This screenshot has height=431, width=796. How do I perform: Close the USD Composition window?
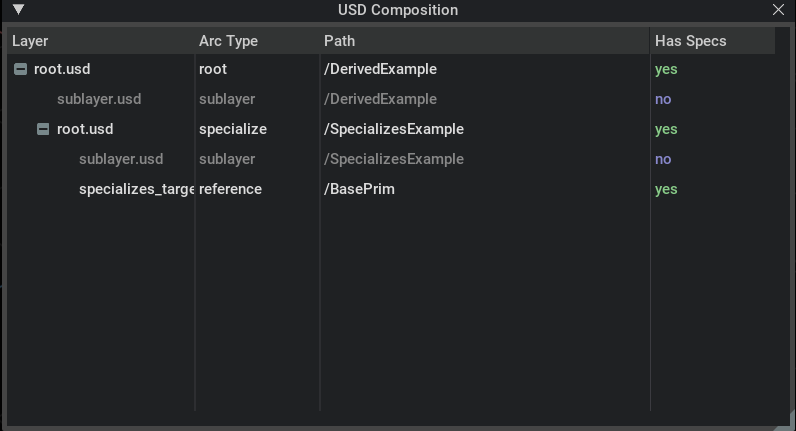[x=779, y=10]
